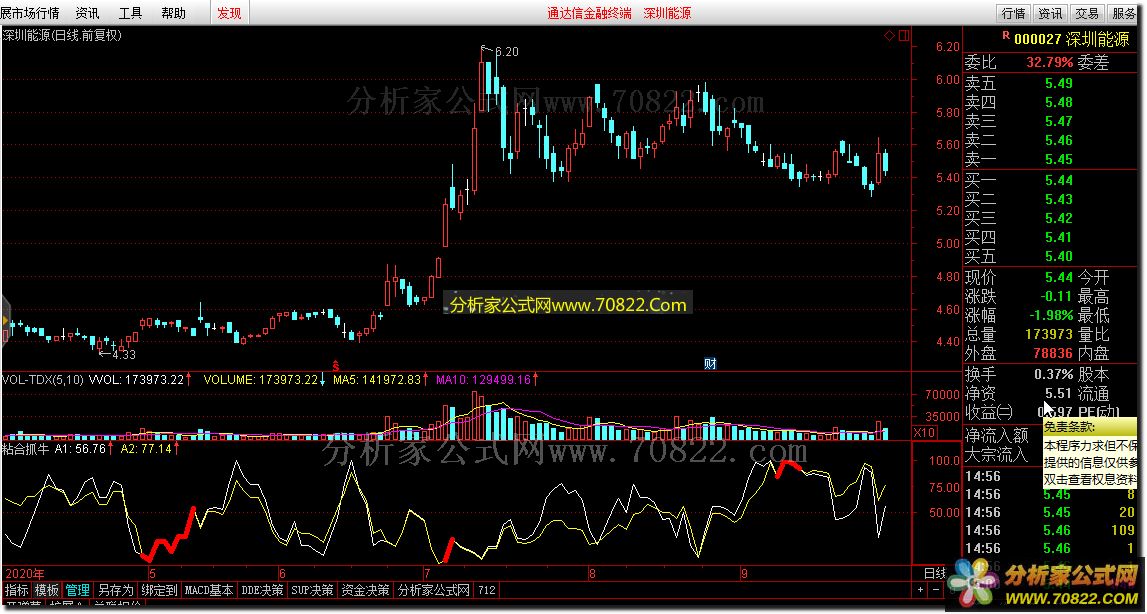
Task: Select the 模板 tab at the bottom
Action: click(48, 590)
